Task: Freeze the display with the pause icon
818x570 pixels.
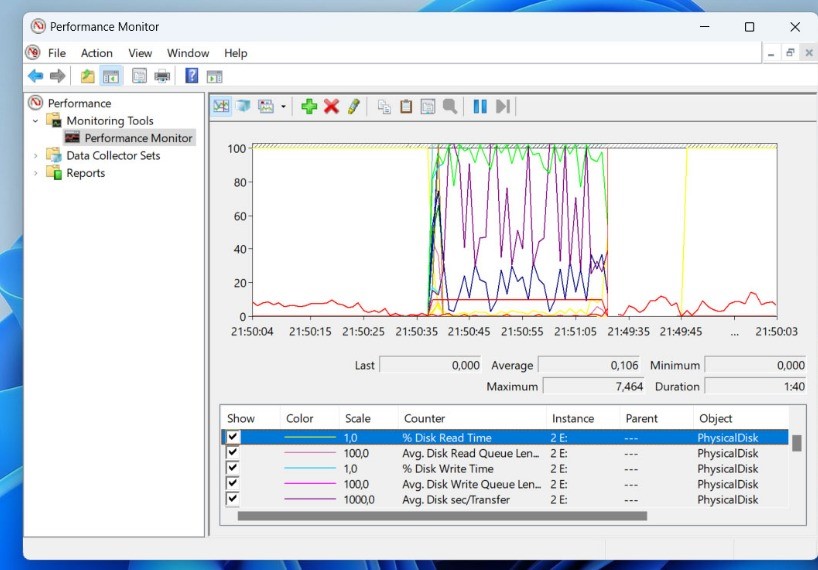Action: click(x=480, y=106)
